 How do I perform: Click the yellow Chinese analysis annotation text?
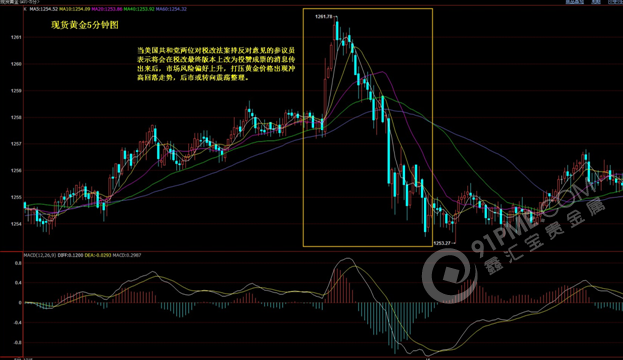click(x=216, y=64)
